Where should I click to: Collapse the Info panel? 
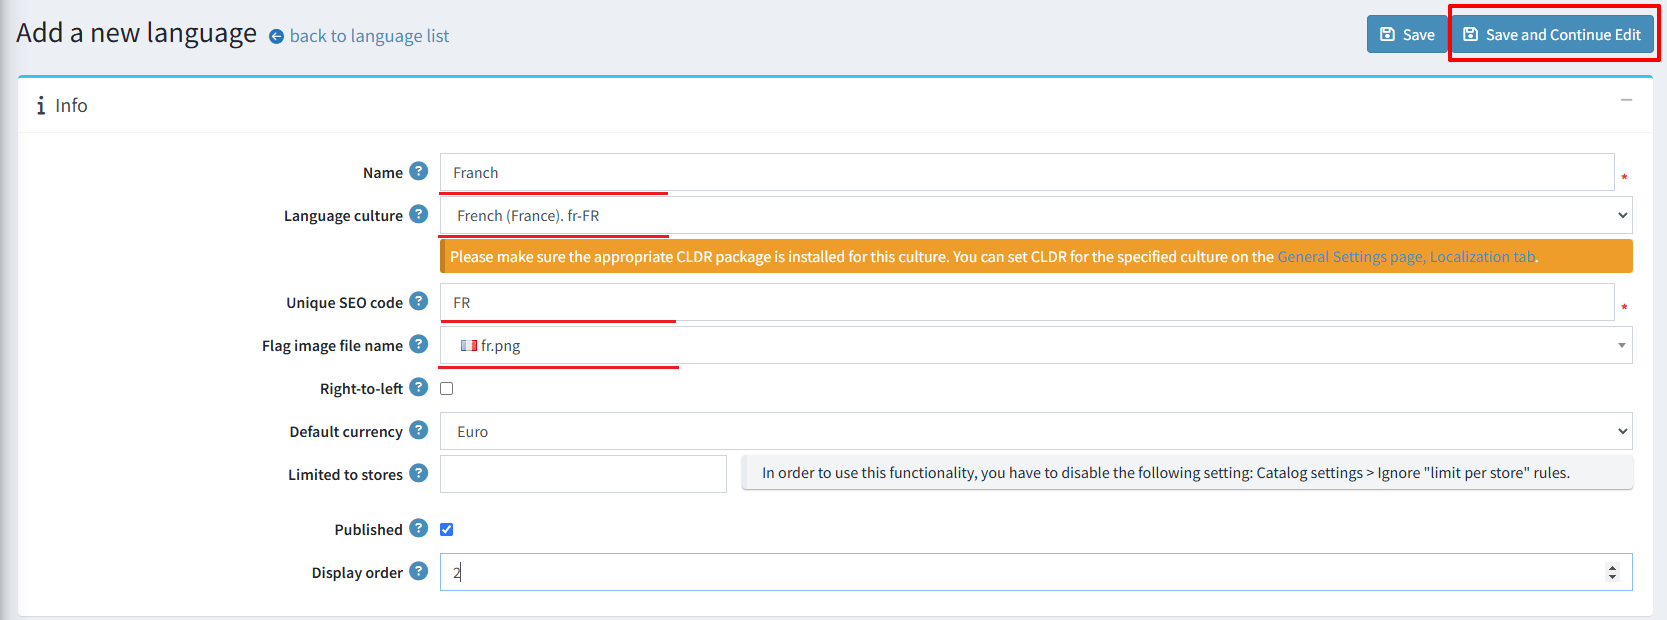coord(1626,100)
